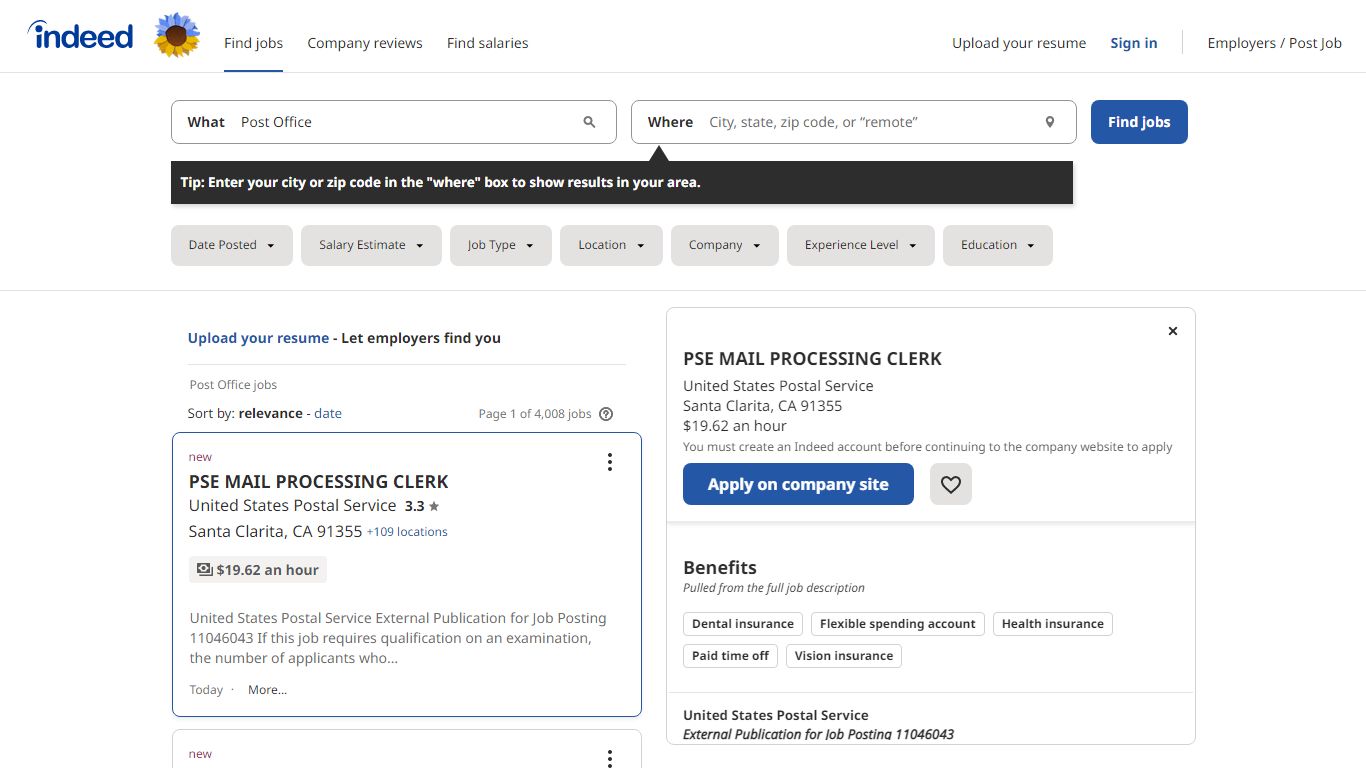Click the +109 locations link
Screen dimensions: 1366x768
pyautogui.click(x=407, y=532)
